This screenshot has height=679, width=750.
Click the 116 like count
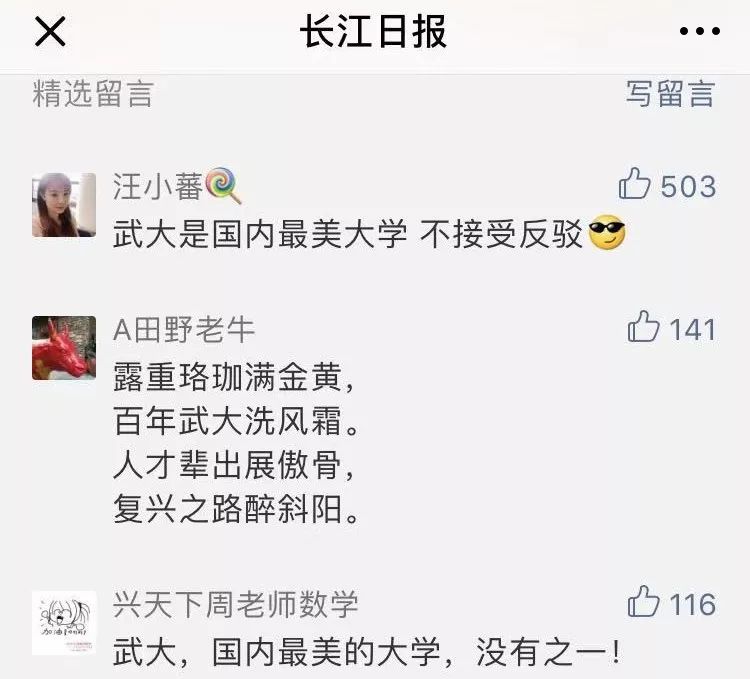tap(693, 604)
